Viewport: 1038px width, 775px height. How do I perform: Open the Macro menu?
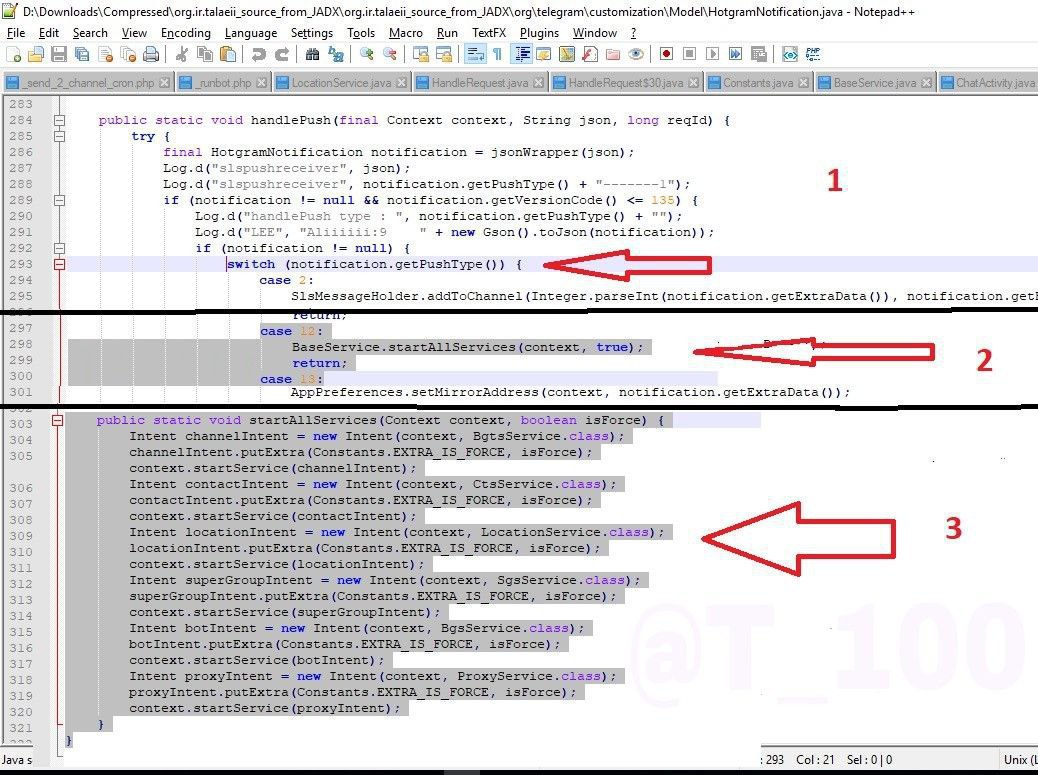coord(406,32)
